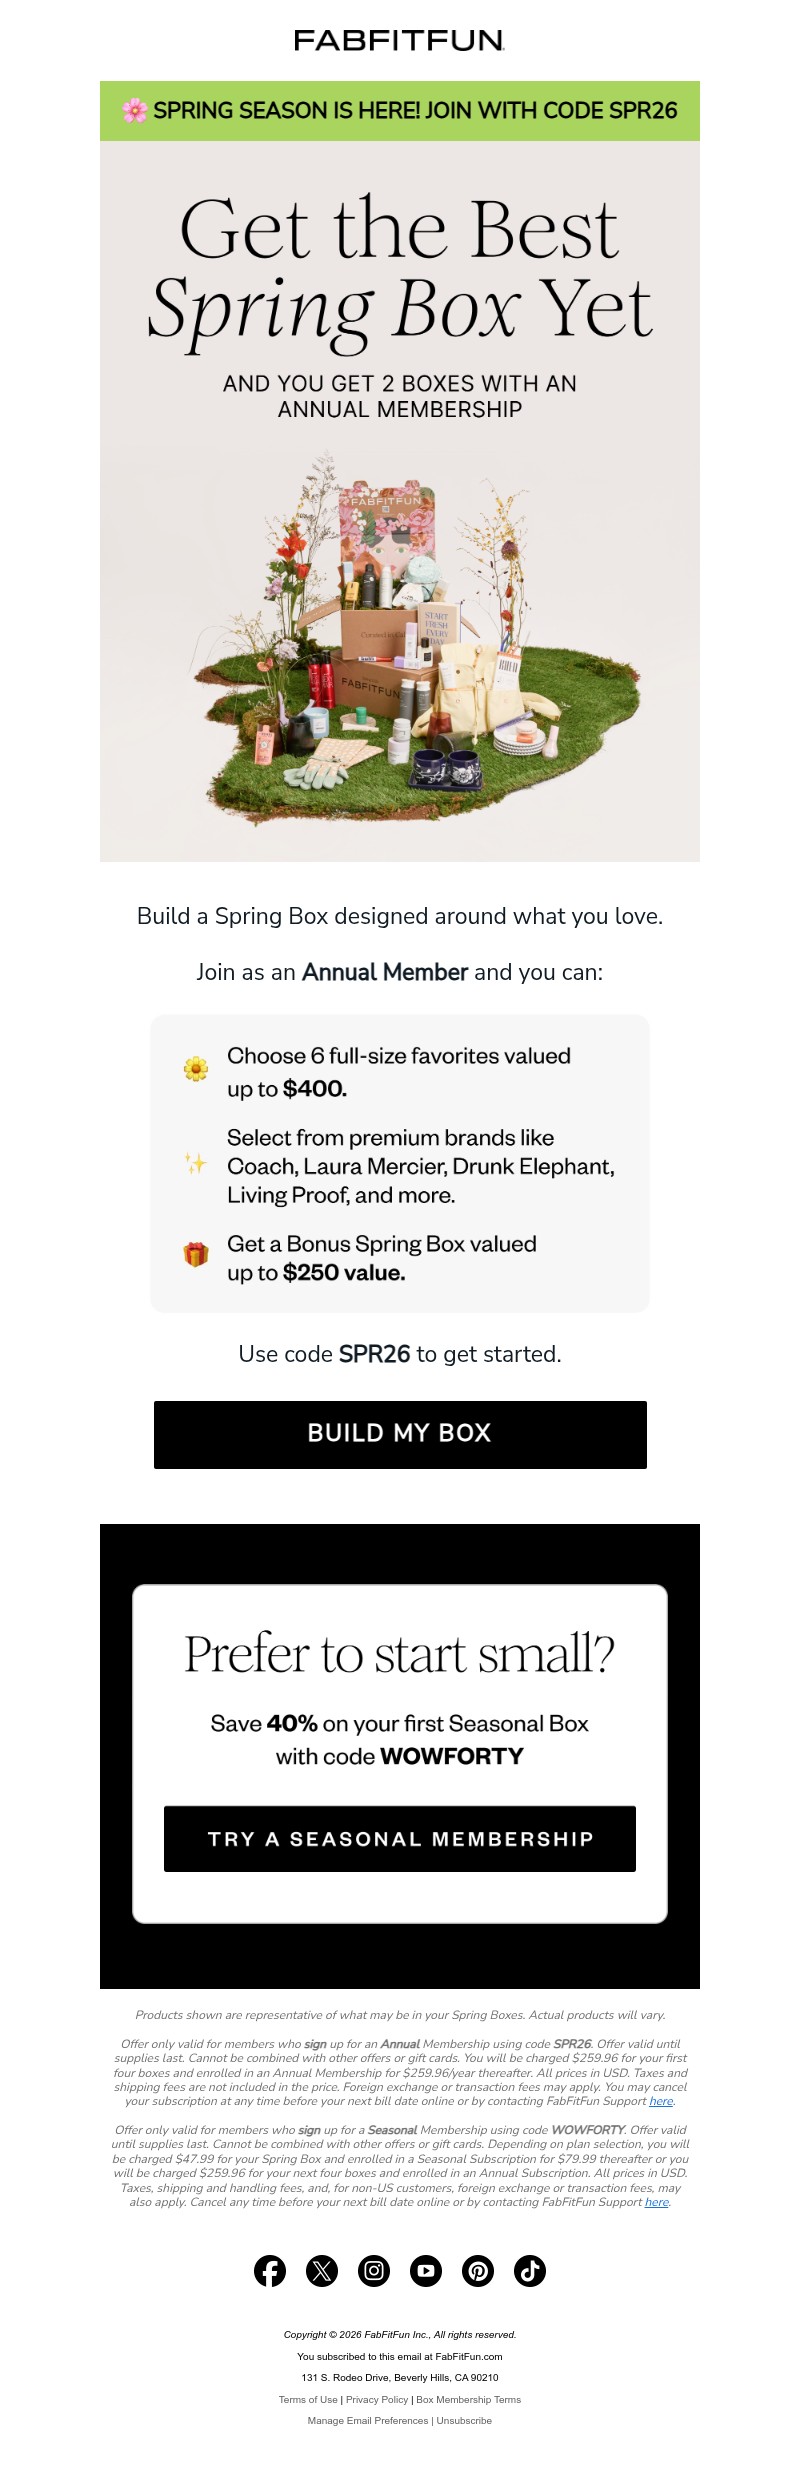Click Manage Email Preferences
Viewport: 800px width, 2486px height.
(370, 2420)
